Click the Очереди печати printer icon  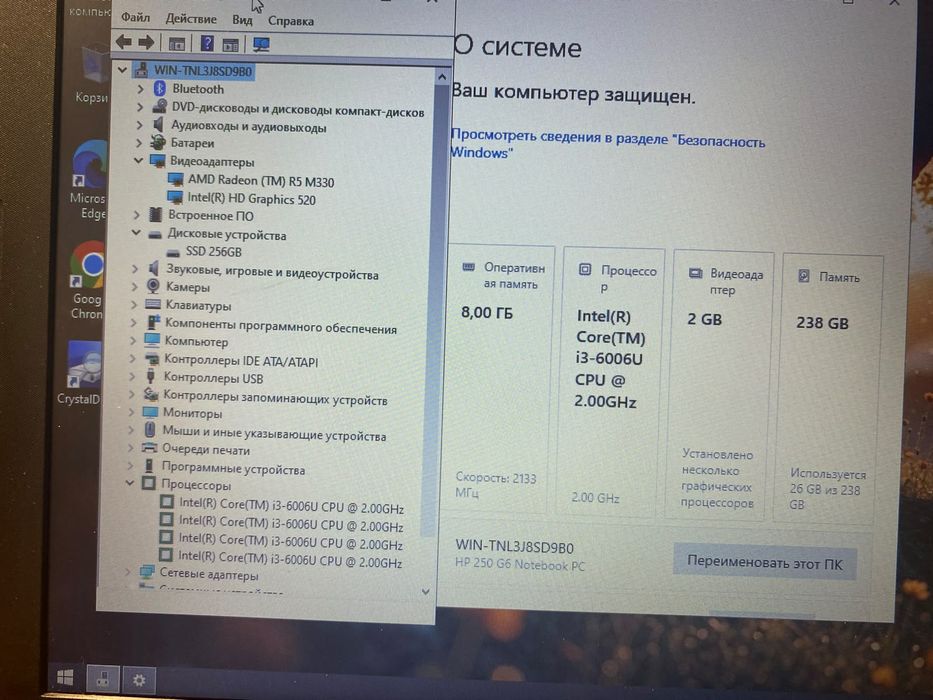[150, 448]
